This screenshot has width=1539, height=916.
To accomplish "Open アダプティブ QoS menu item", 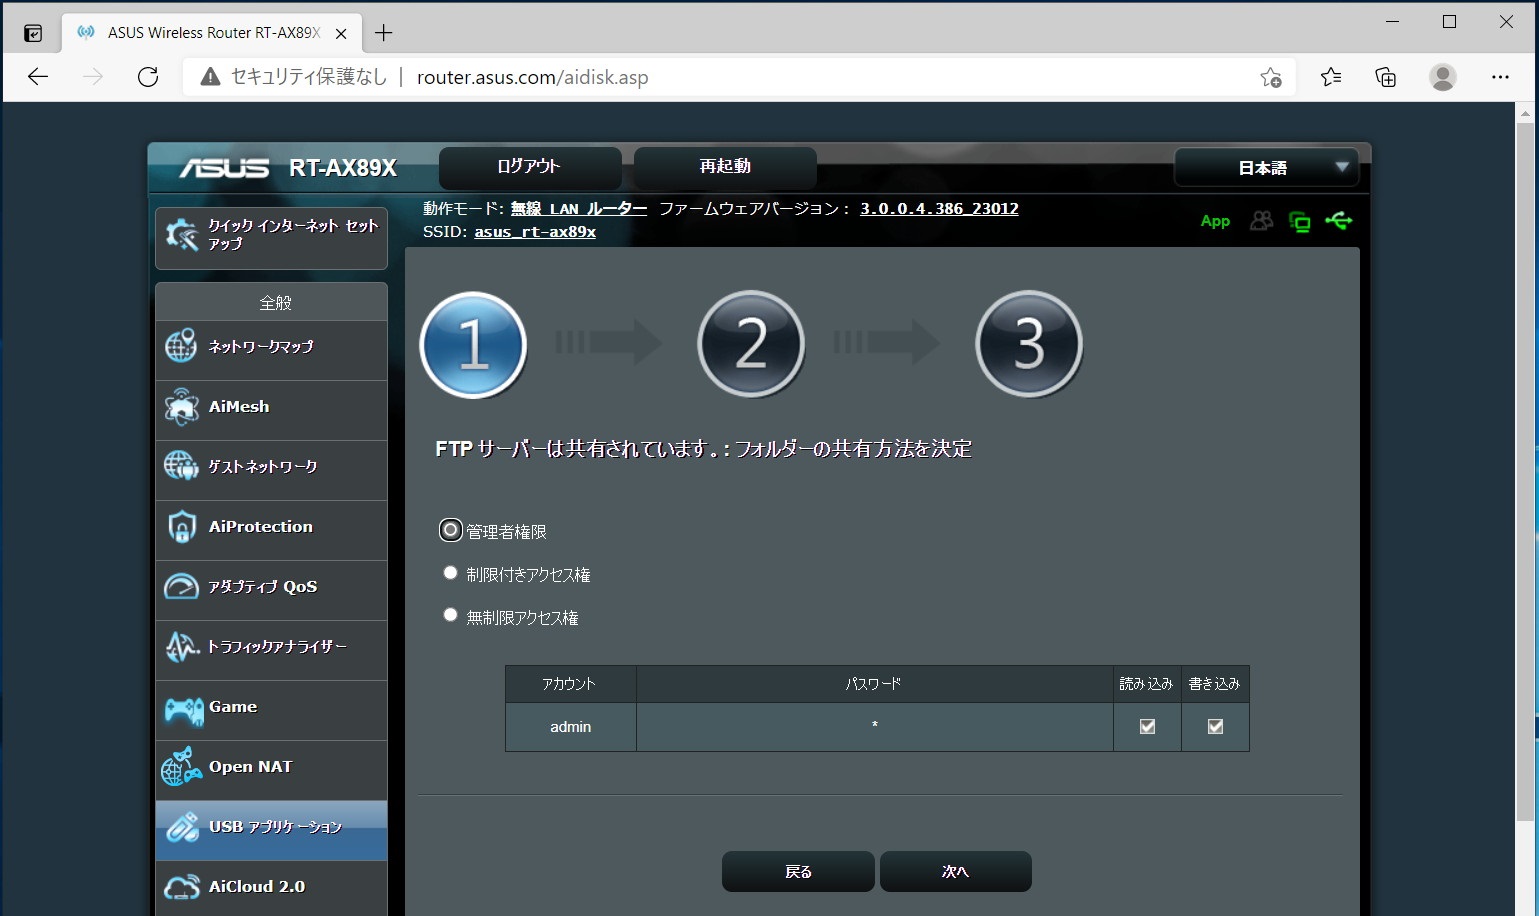I will pyautogui.click(x=271, y=590).
